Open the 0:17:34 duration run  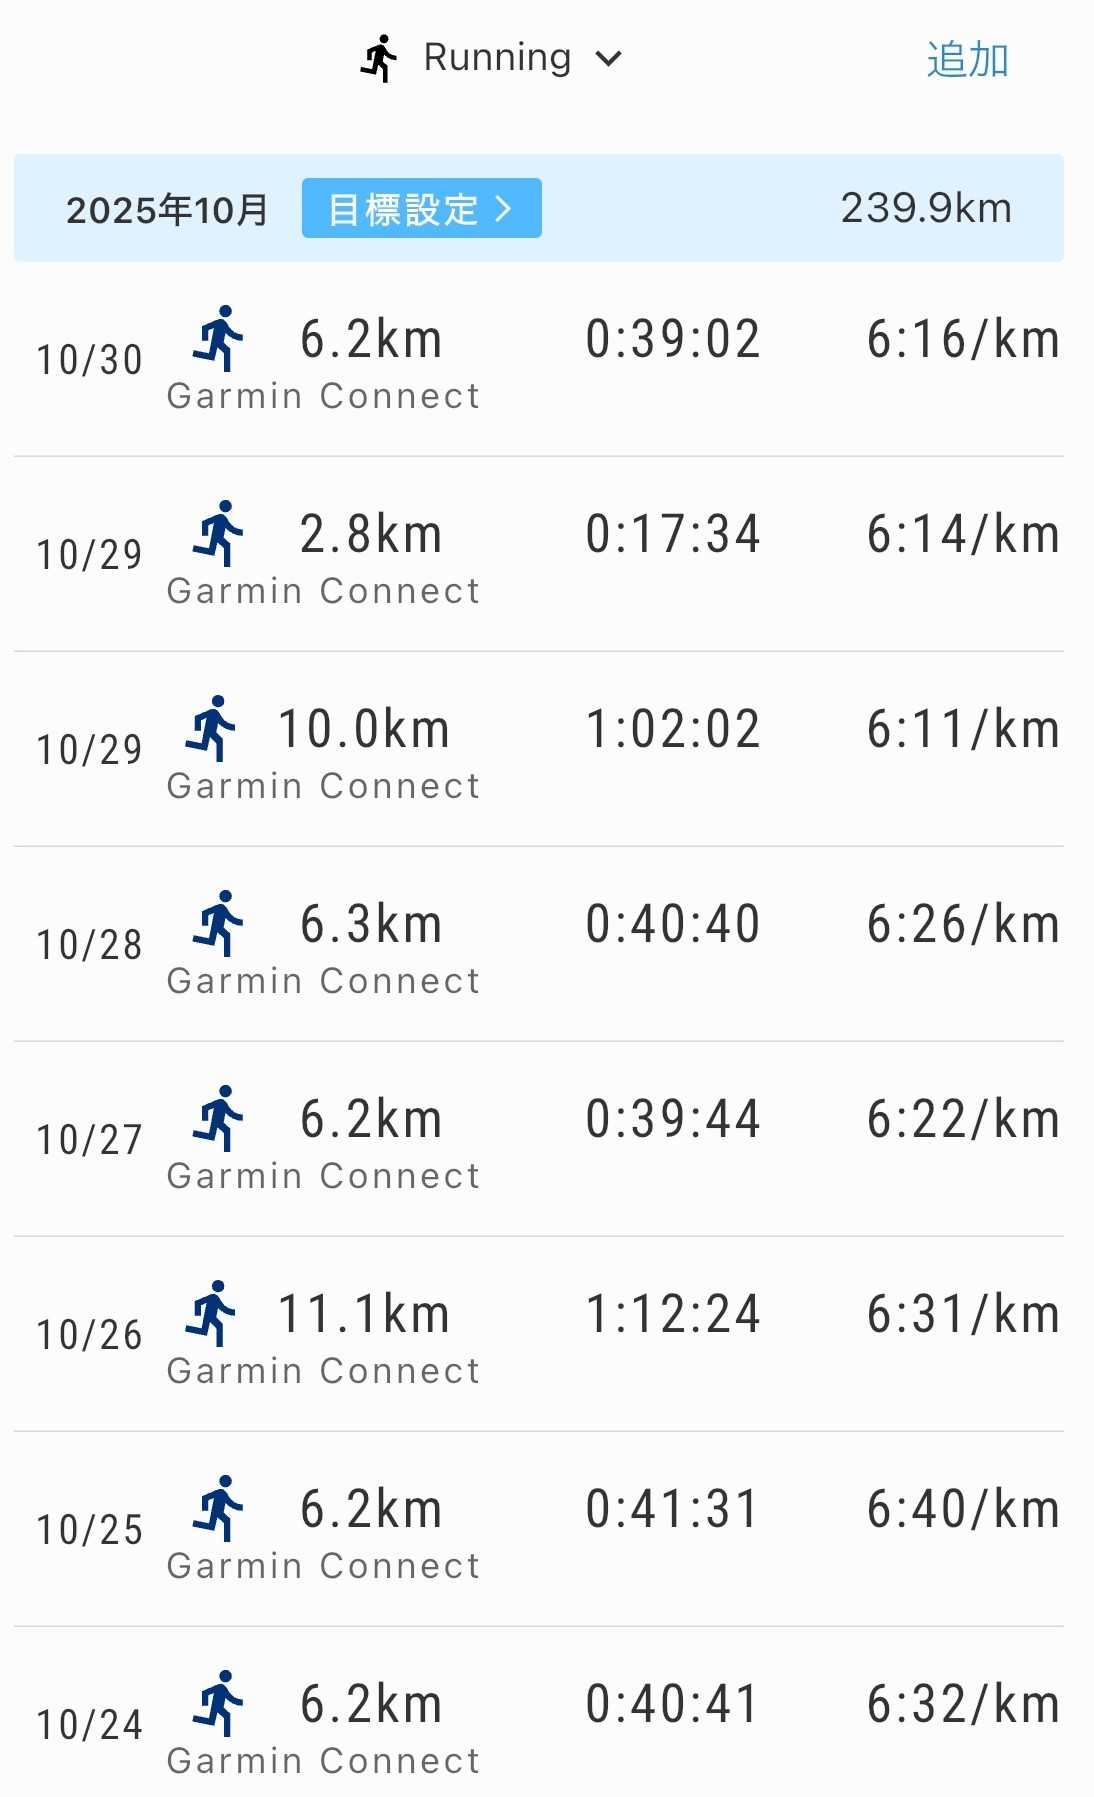tap(672, 534)
